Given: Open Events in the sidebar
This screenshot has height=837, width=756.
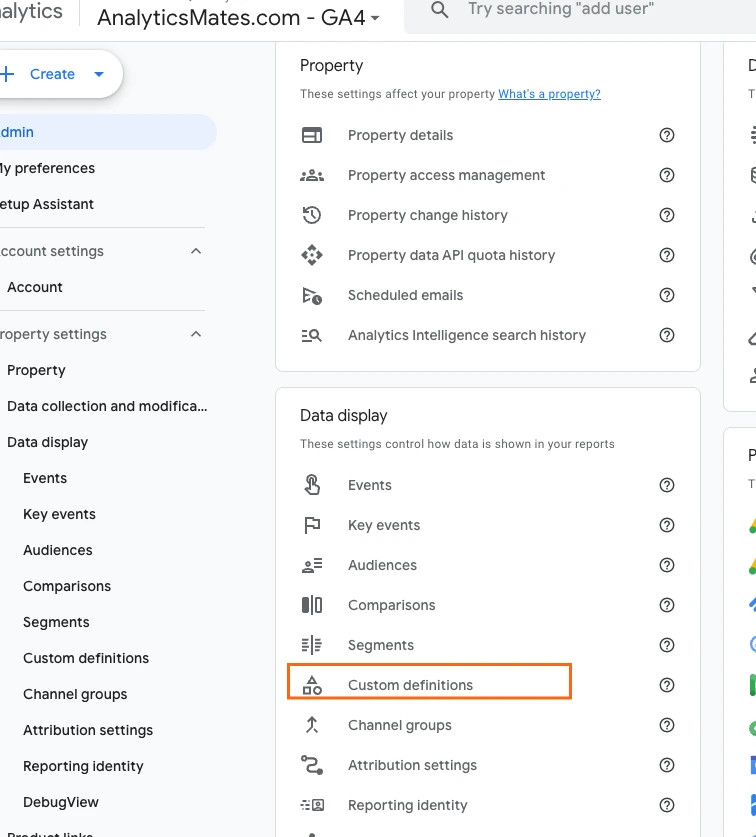Looking at the screenshot, I should [x=45, y=478].
